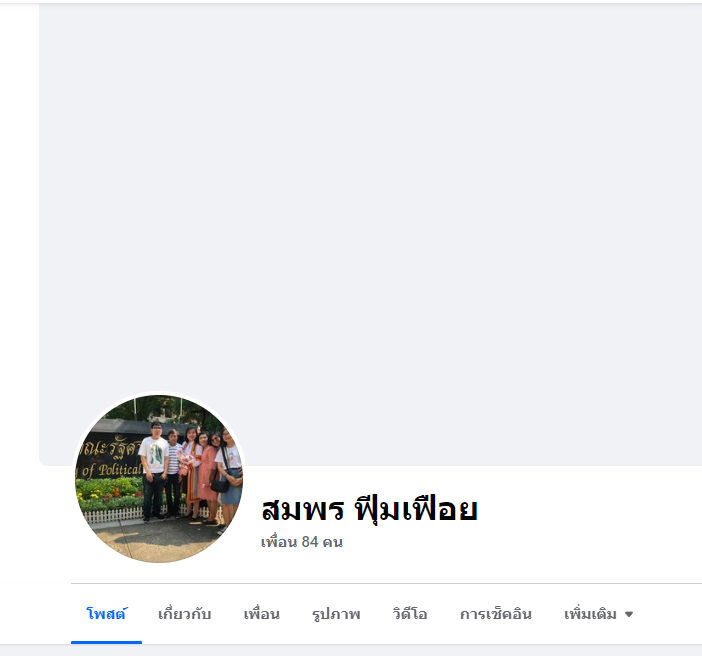Switch to the เกี่ยวกับ (About) tab
This screenshot has height=656, width=702.
(184, 613)
